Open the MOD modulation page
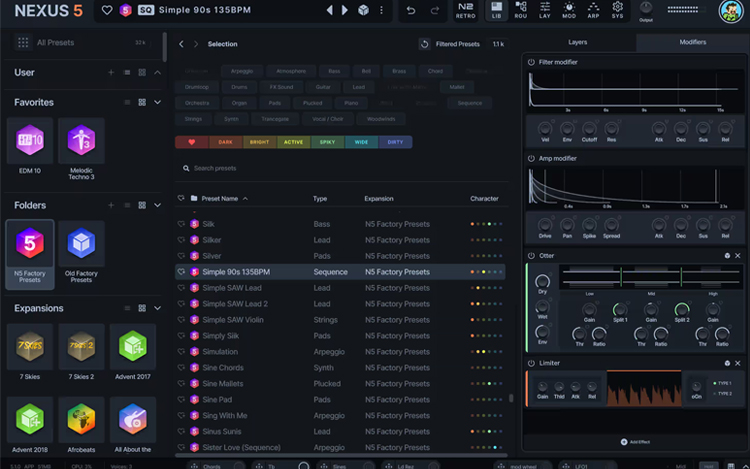 pyautogui.click(x=569, y=10)
